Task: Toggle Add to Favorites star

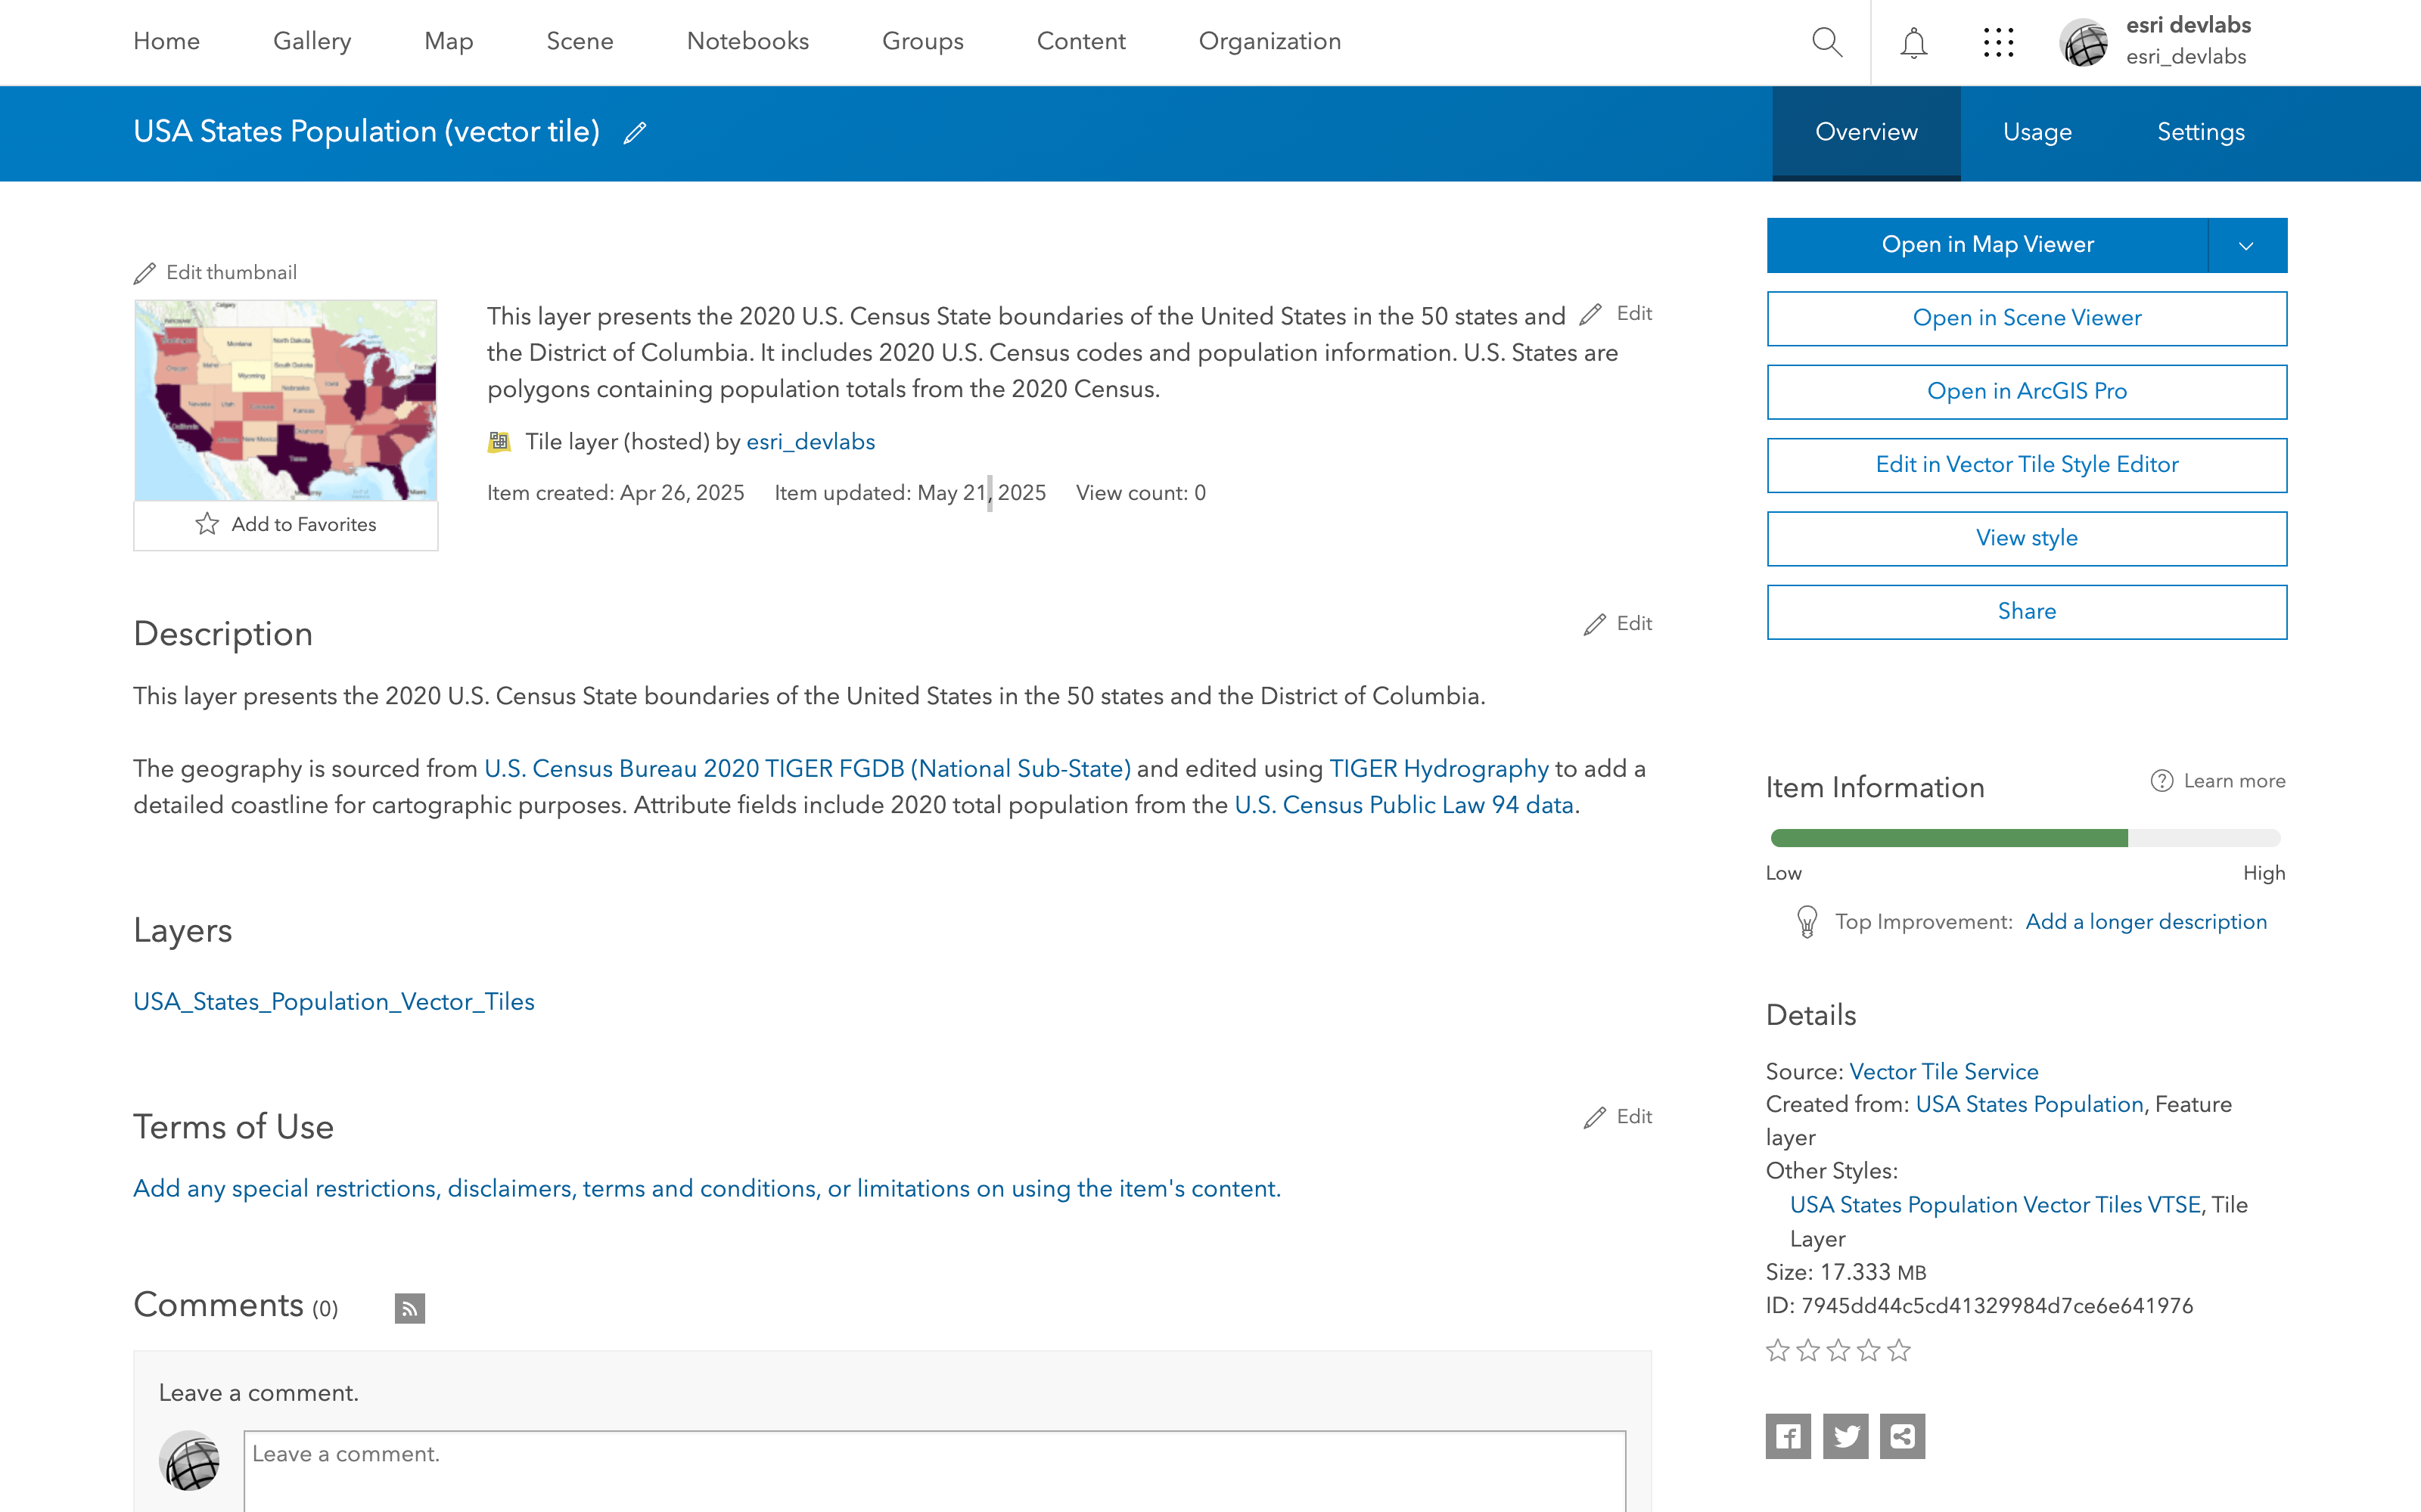Action: 207,524
